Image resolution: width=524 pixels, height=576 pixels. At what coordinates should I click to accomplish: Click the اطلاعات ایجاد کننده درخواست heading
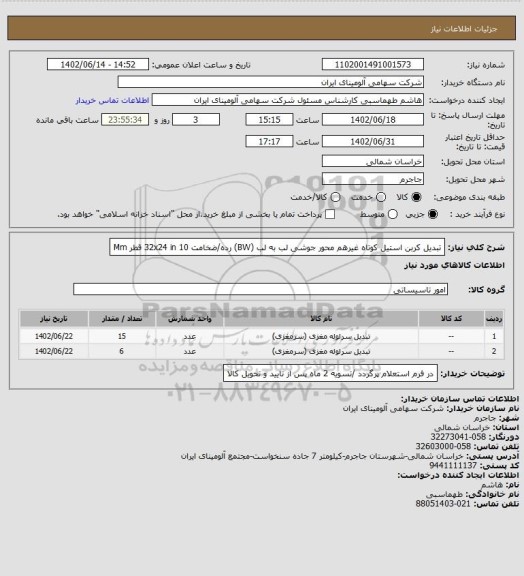(x=458, y=475)
